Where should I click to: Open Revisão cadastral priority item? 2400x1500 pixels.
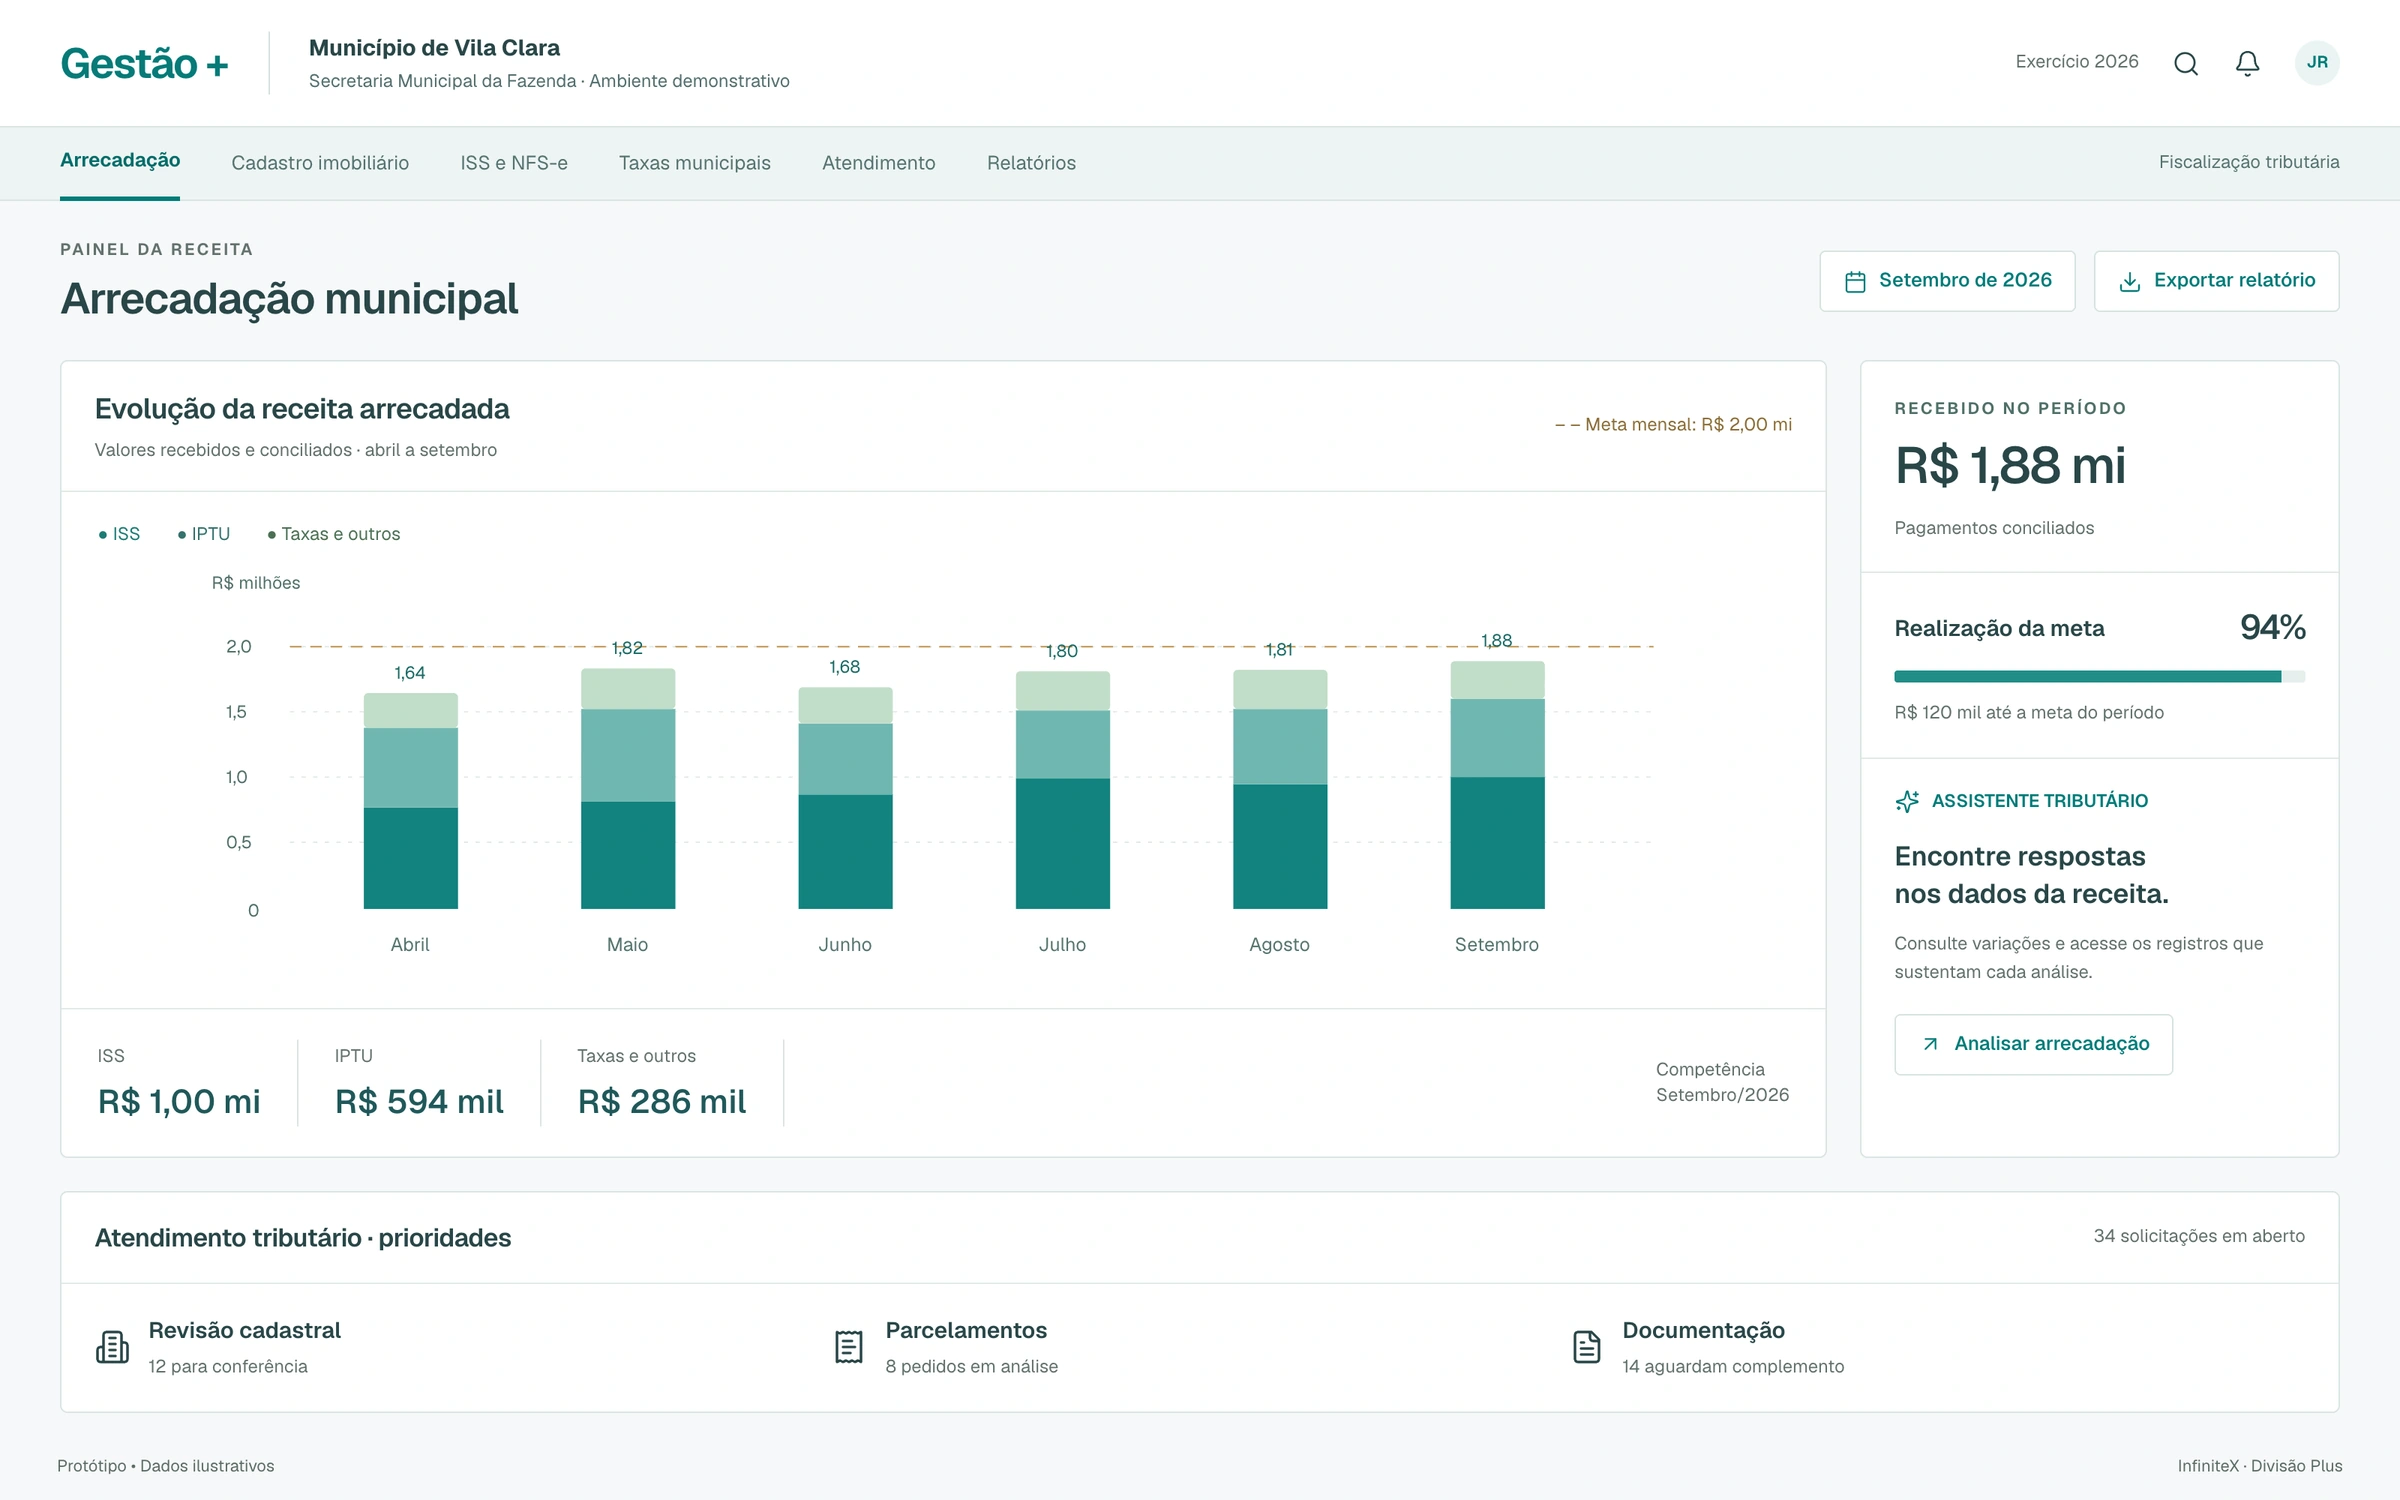point(220,1347)
